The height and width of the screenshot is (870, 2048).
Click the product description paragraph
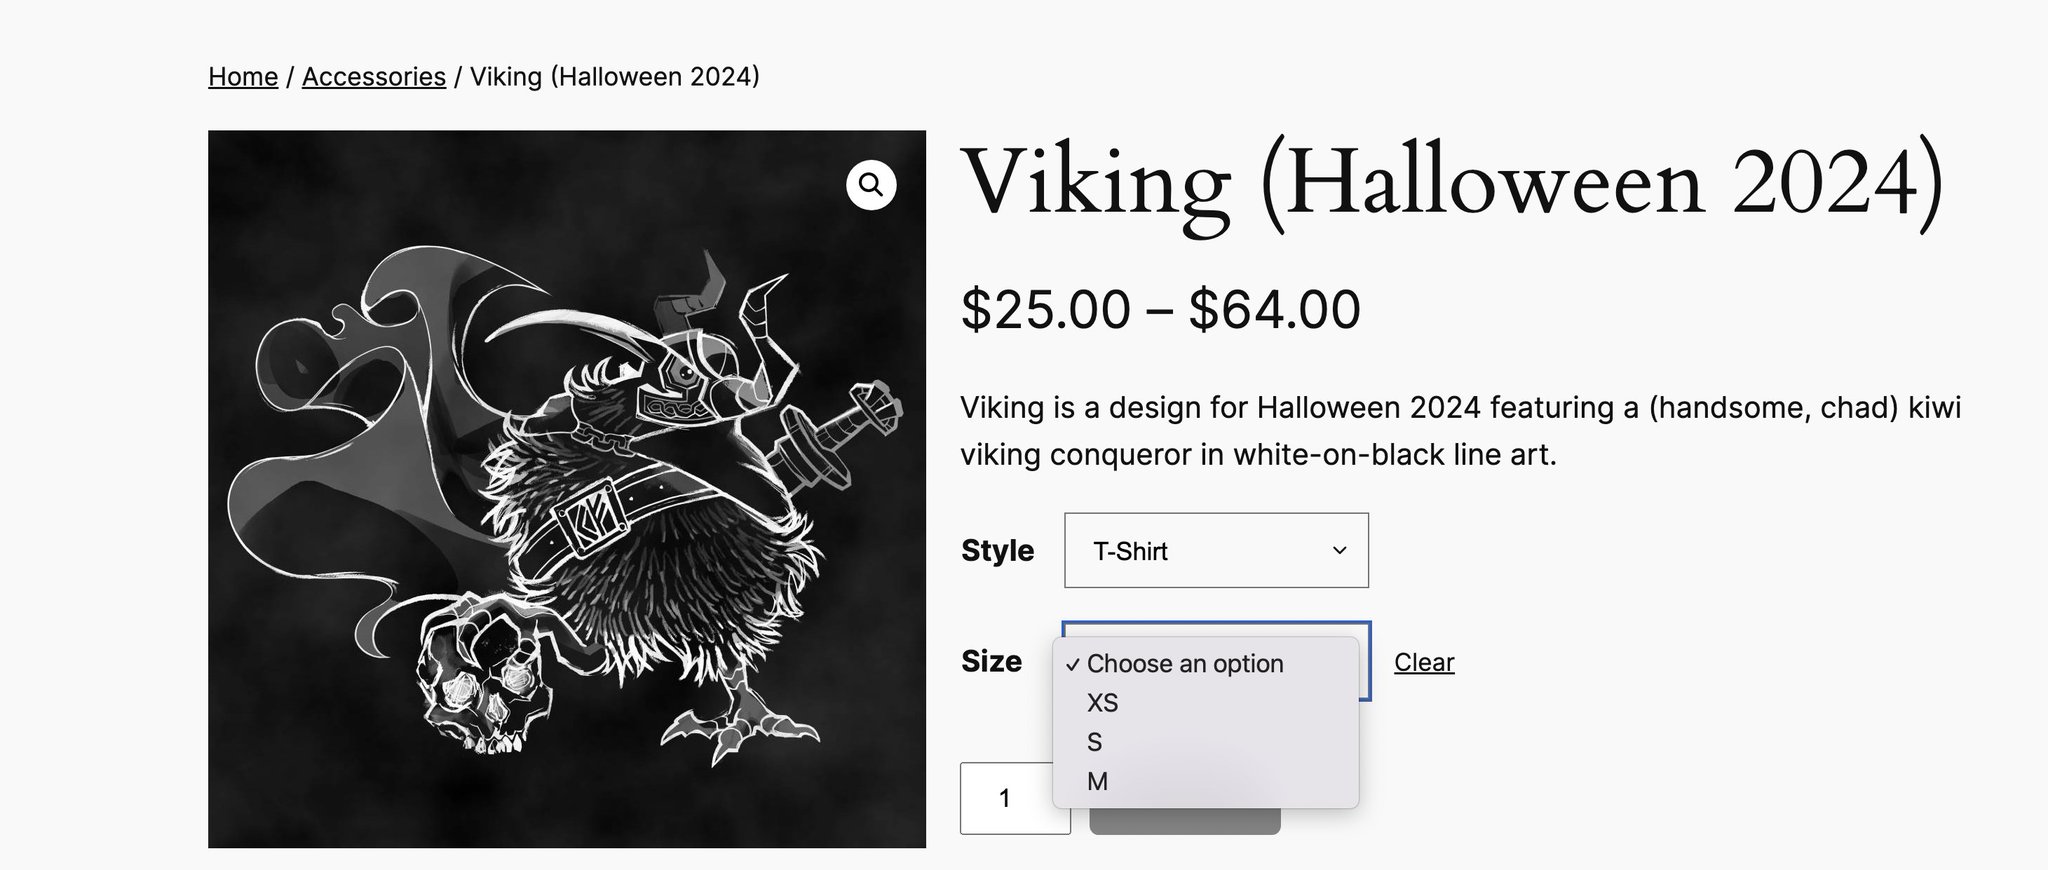[1460, 431]
